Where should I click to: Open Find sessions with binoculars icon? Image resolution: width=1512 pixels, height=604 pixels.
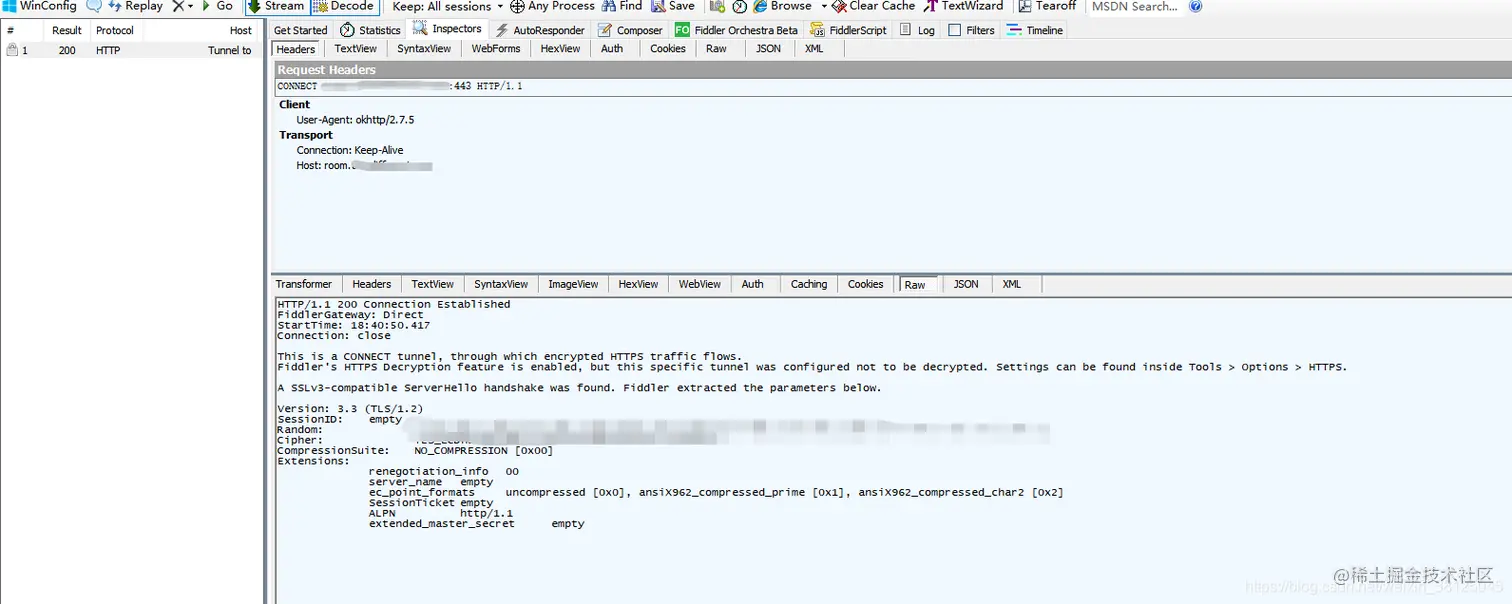tap(622, 6)
